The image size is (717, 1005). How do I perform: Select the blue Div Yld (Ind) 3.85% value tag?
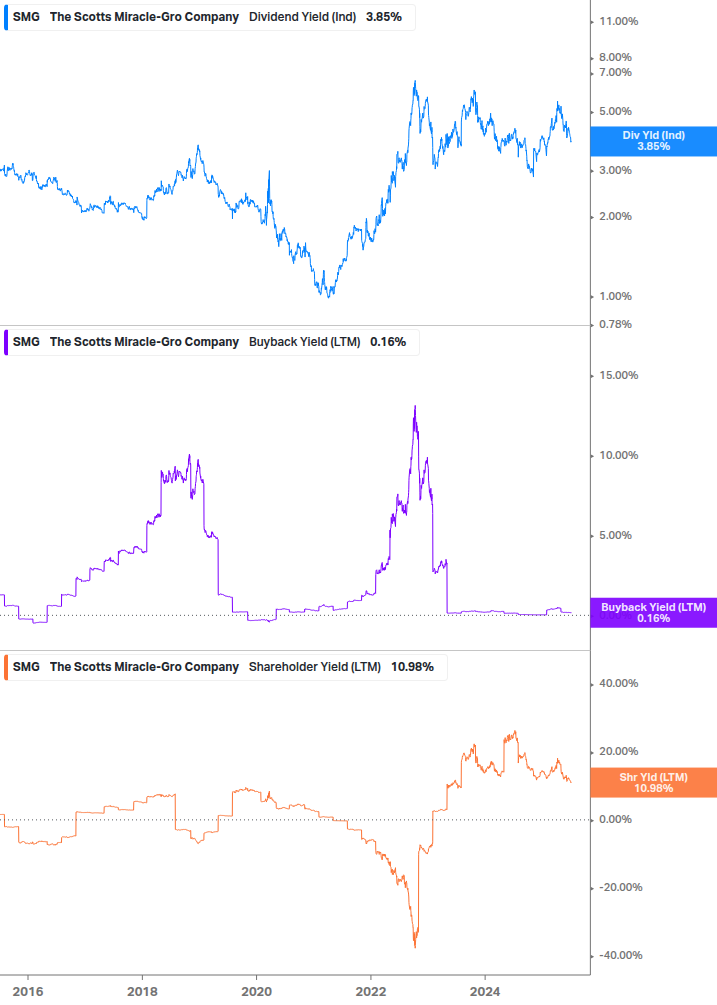coord(654,141)
